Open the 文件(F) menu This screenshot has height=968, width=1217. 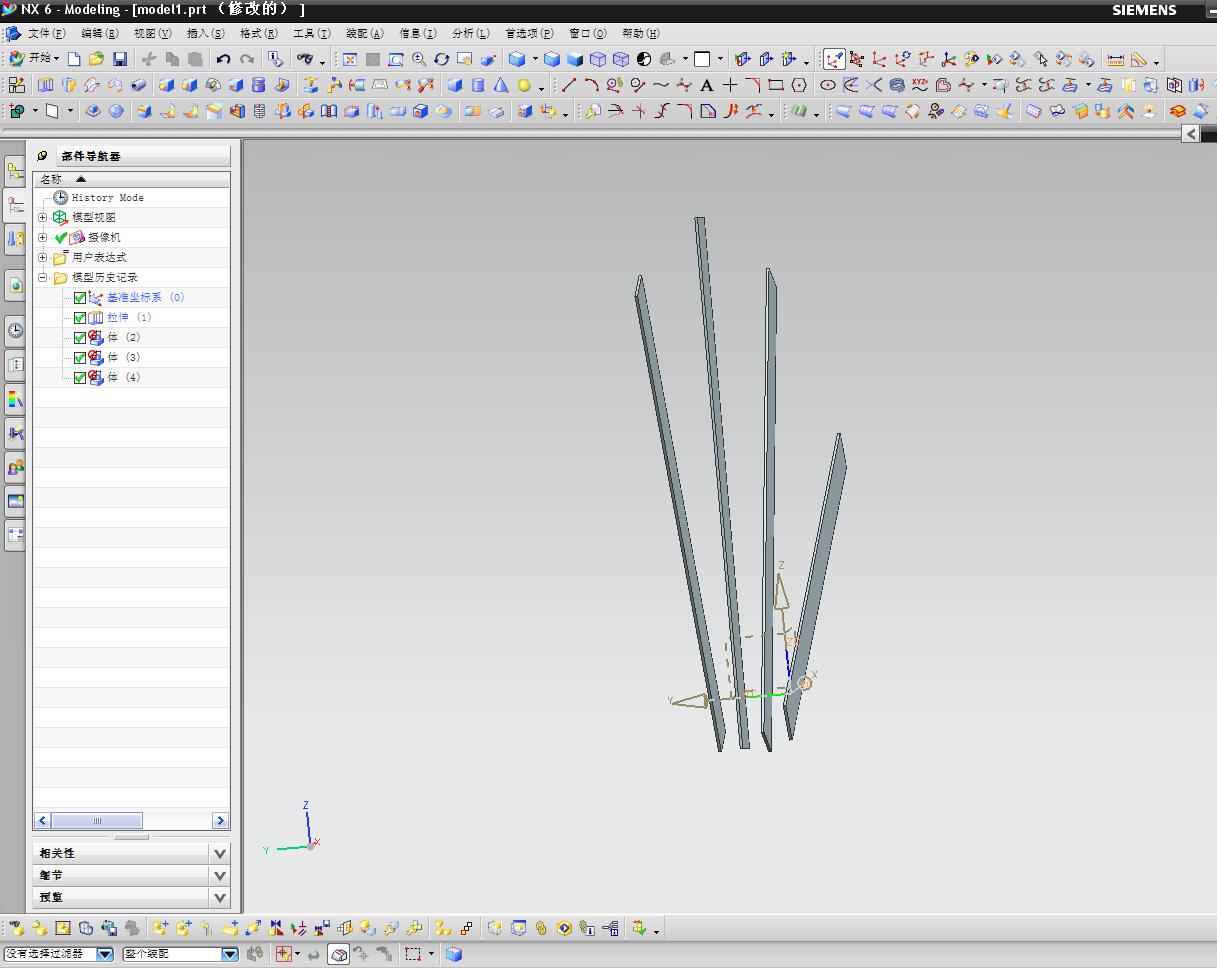tap(46, 33)
